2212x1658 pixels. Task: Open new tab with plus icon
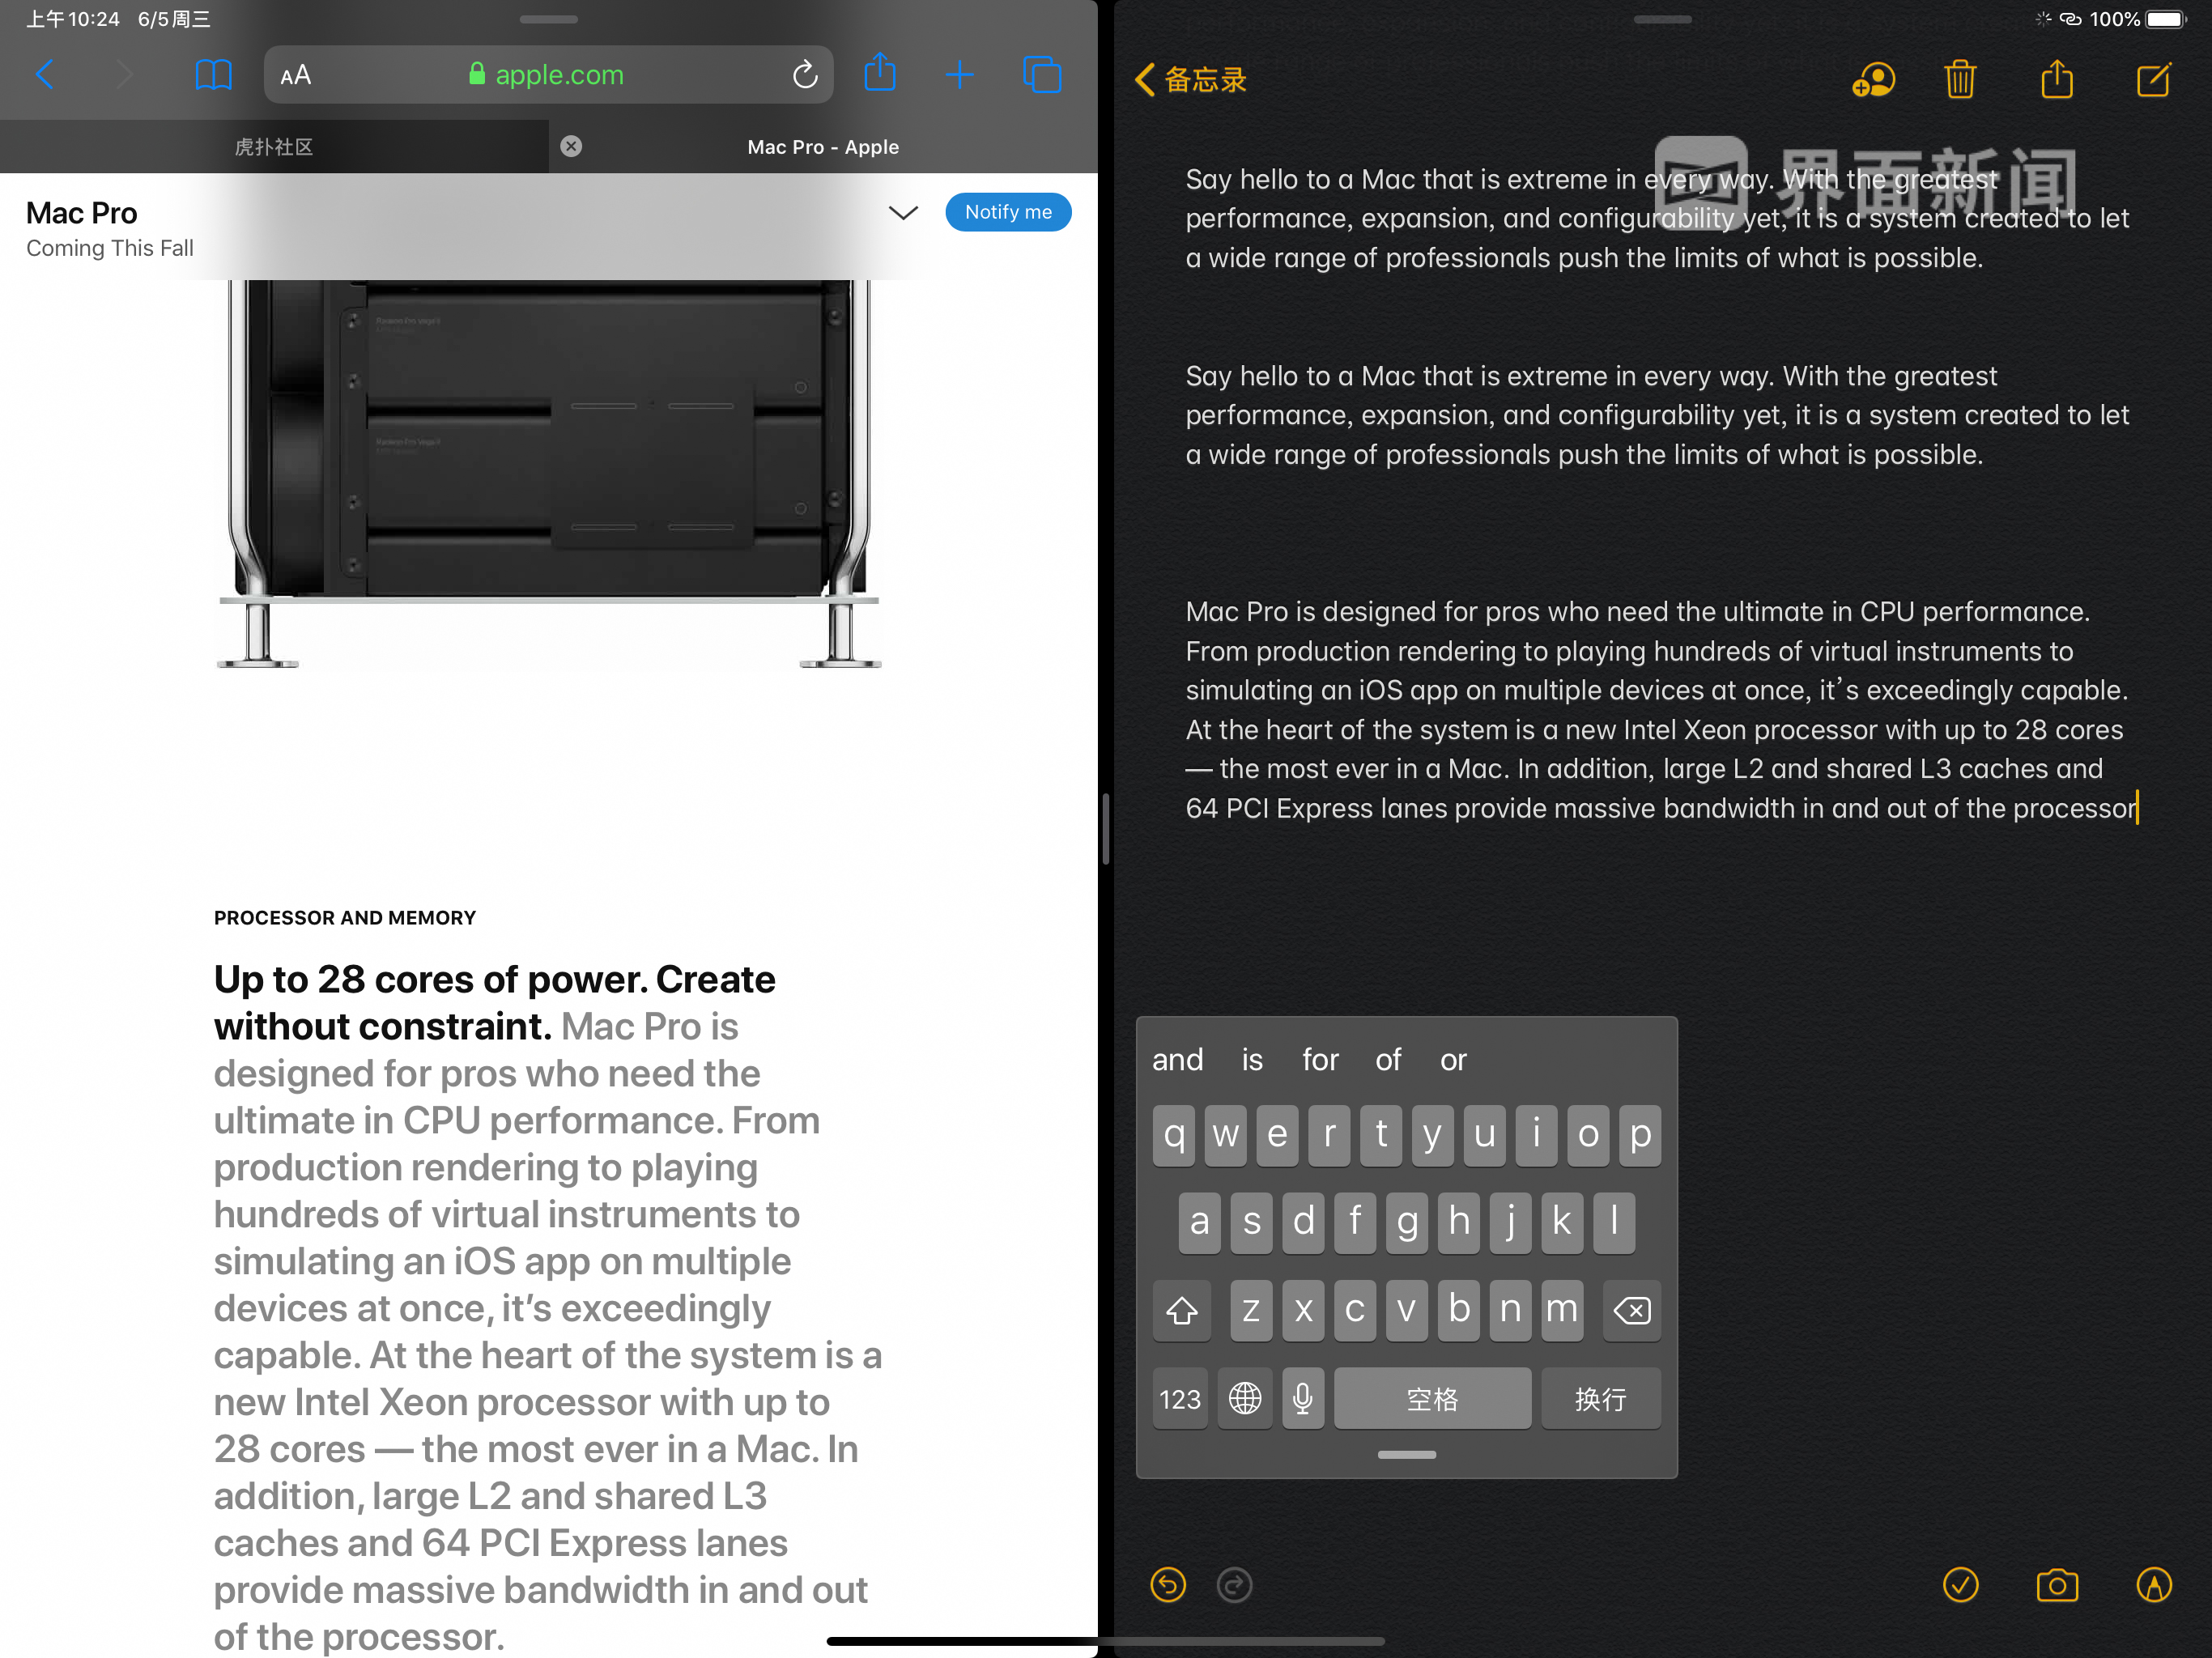pos(959,75)
